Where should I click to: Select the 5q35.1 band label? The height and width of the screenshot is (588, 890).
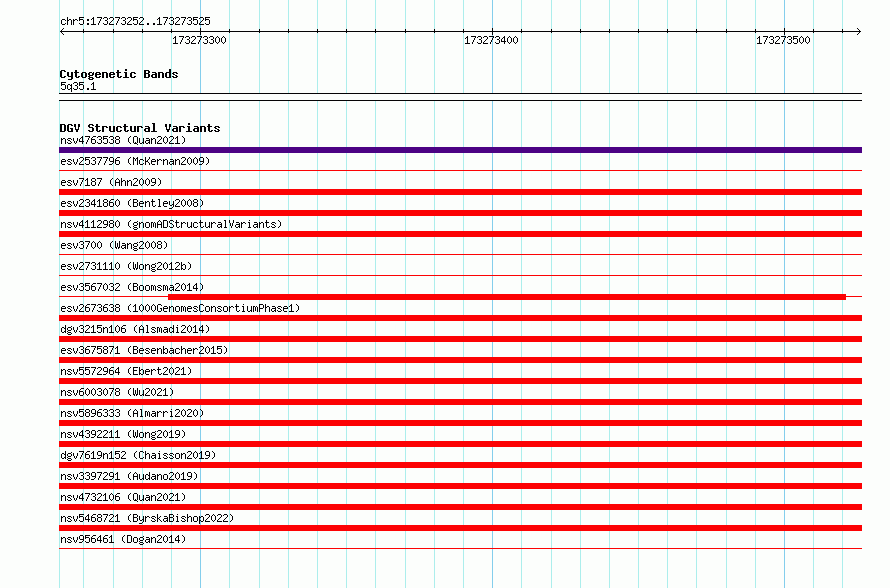78,86
